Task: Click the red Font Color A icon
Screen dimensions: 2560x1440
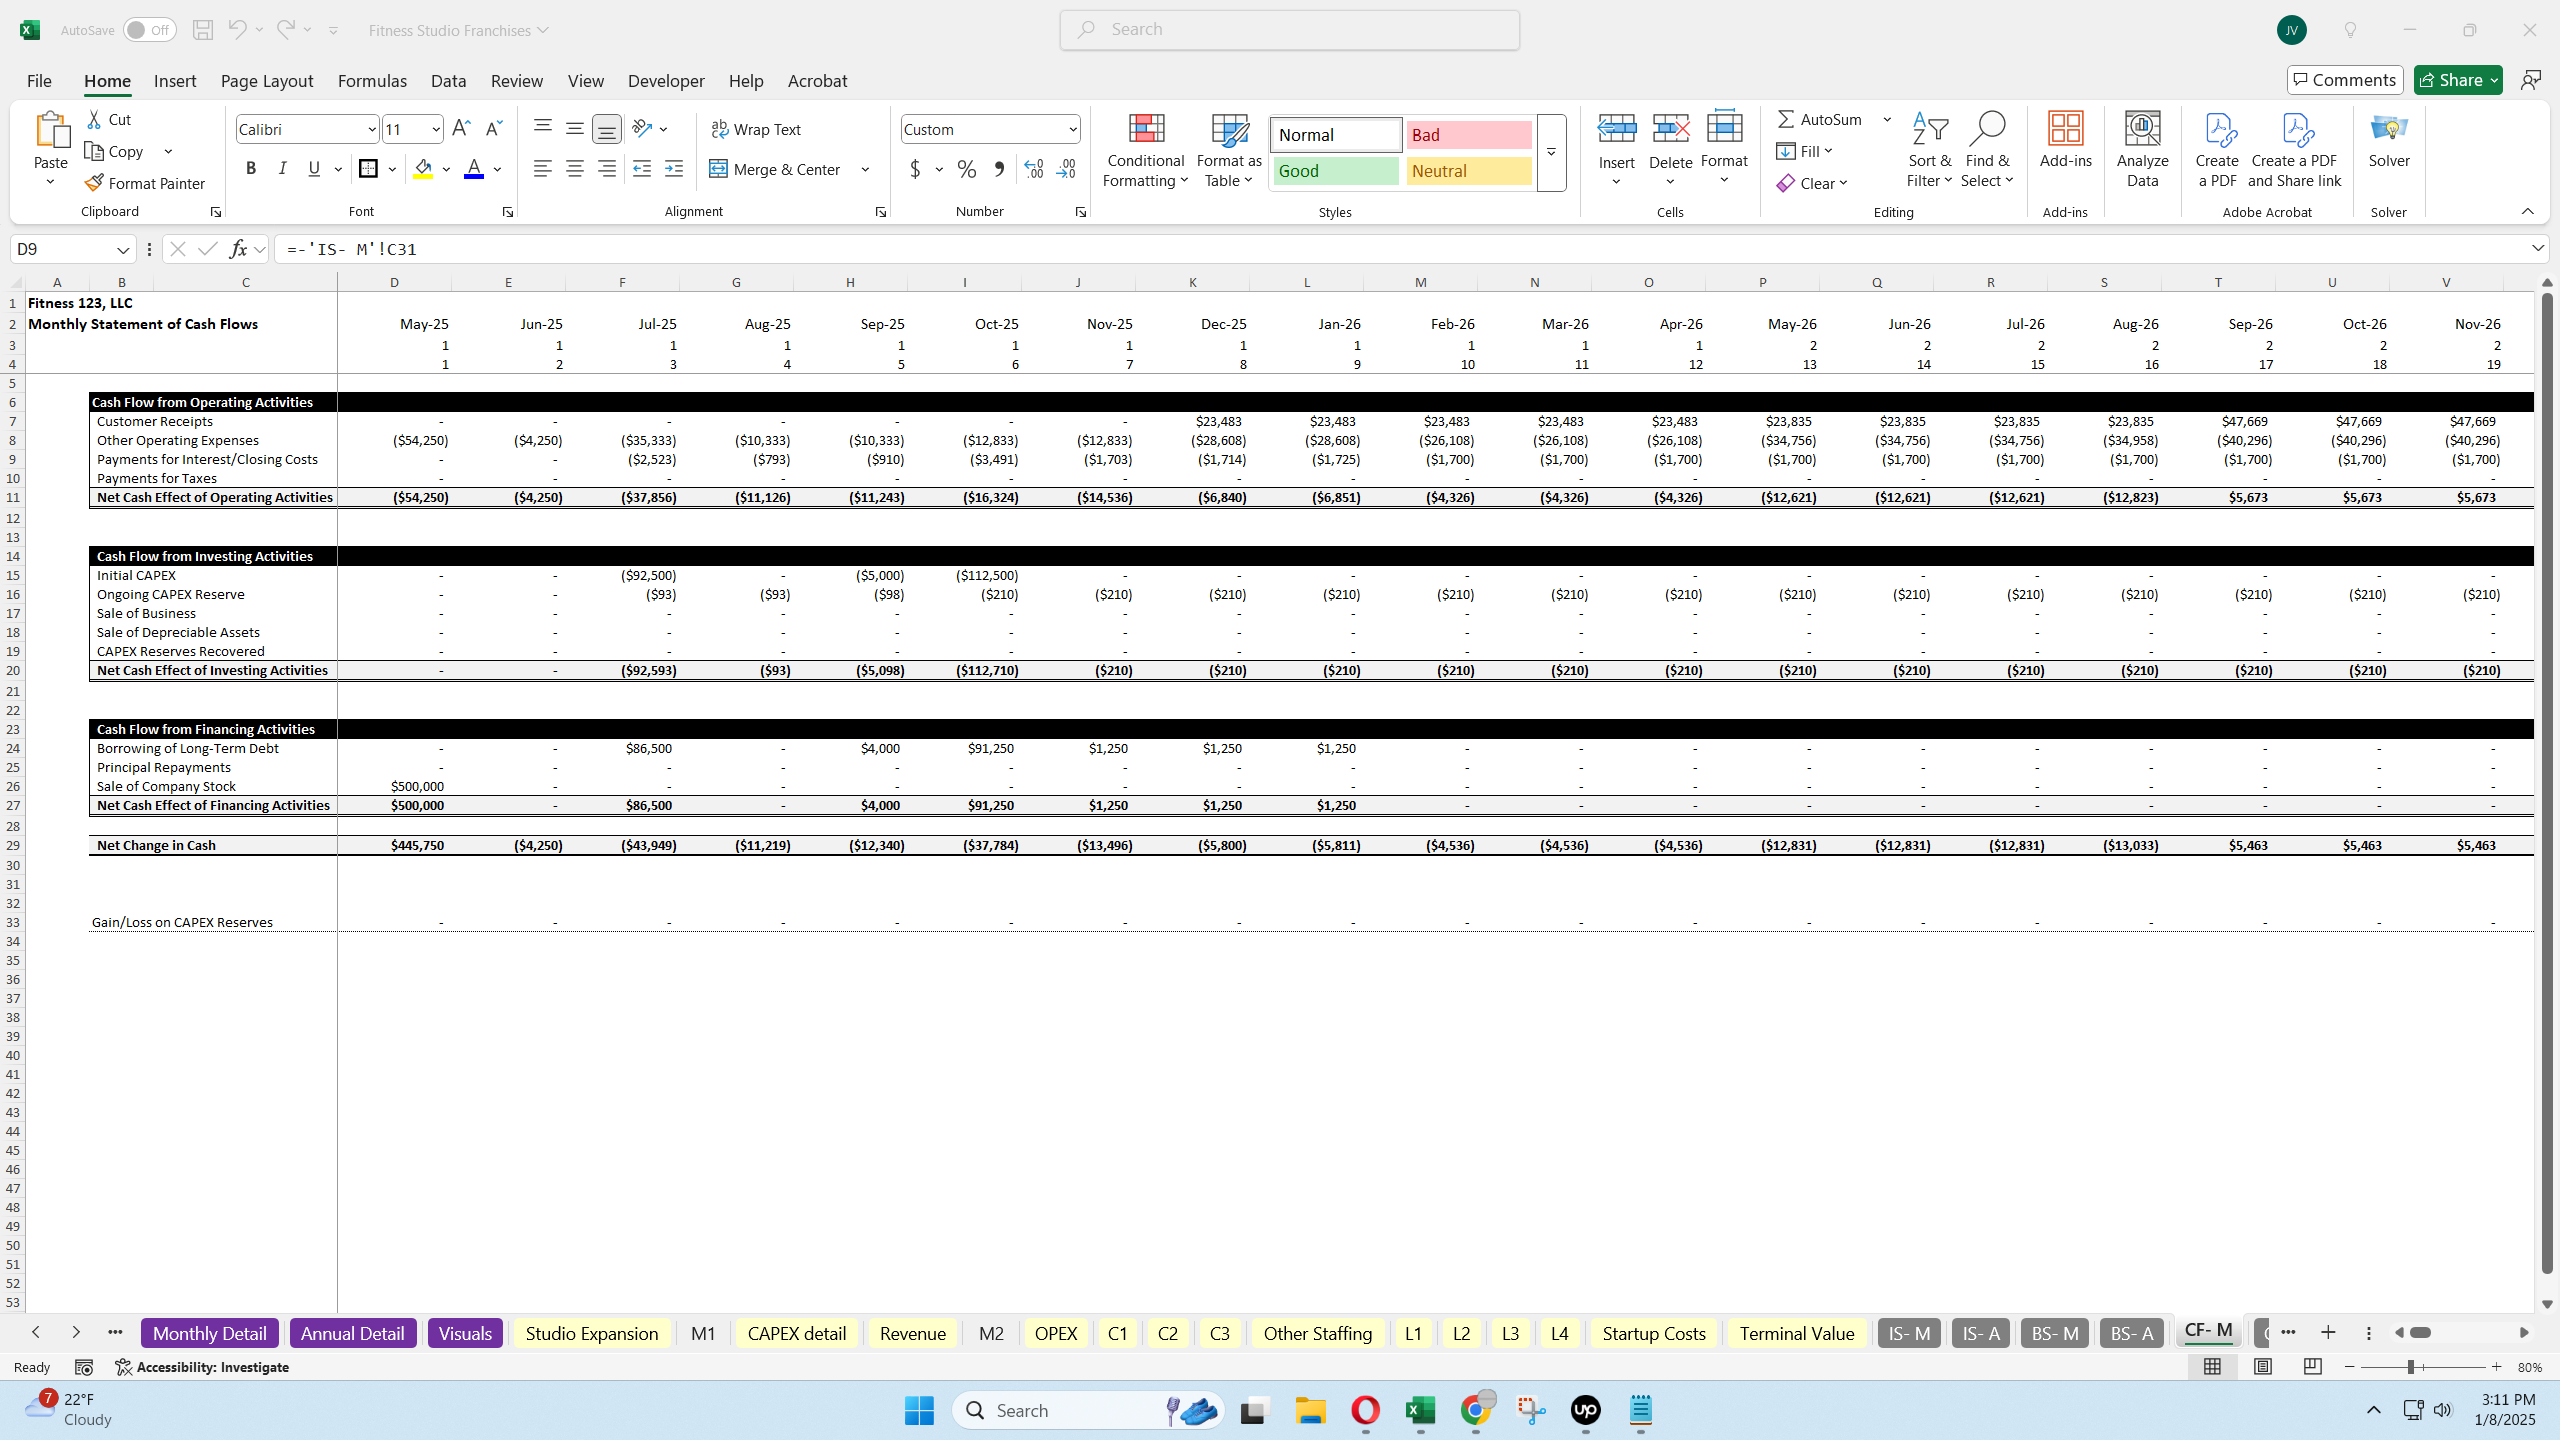Action: point(474,169)
